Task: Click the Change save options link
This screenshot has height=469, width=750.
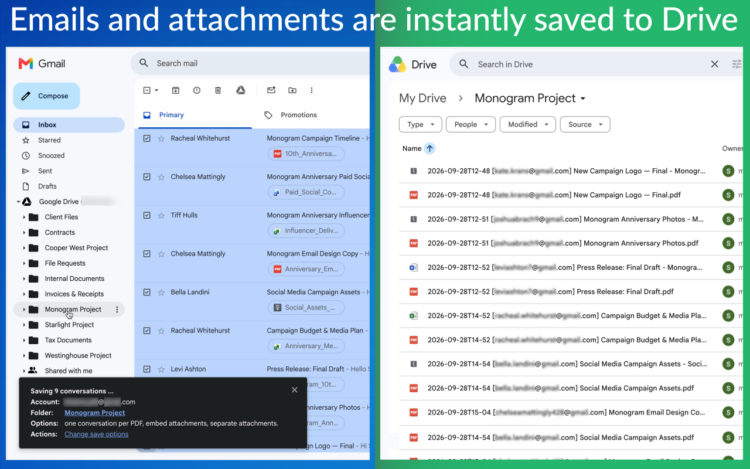Action: coord(96,434)
